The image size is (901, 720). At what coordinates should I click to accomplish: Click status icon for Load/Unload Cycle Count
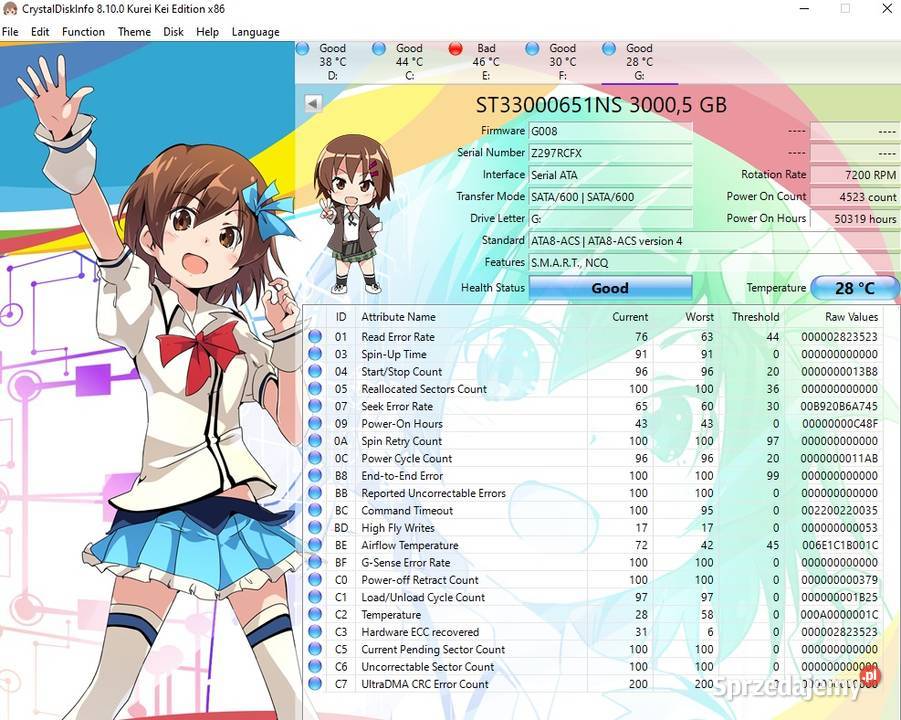point(315,597)
